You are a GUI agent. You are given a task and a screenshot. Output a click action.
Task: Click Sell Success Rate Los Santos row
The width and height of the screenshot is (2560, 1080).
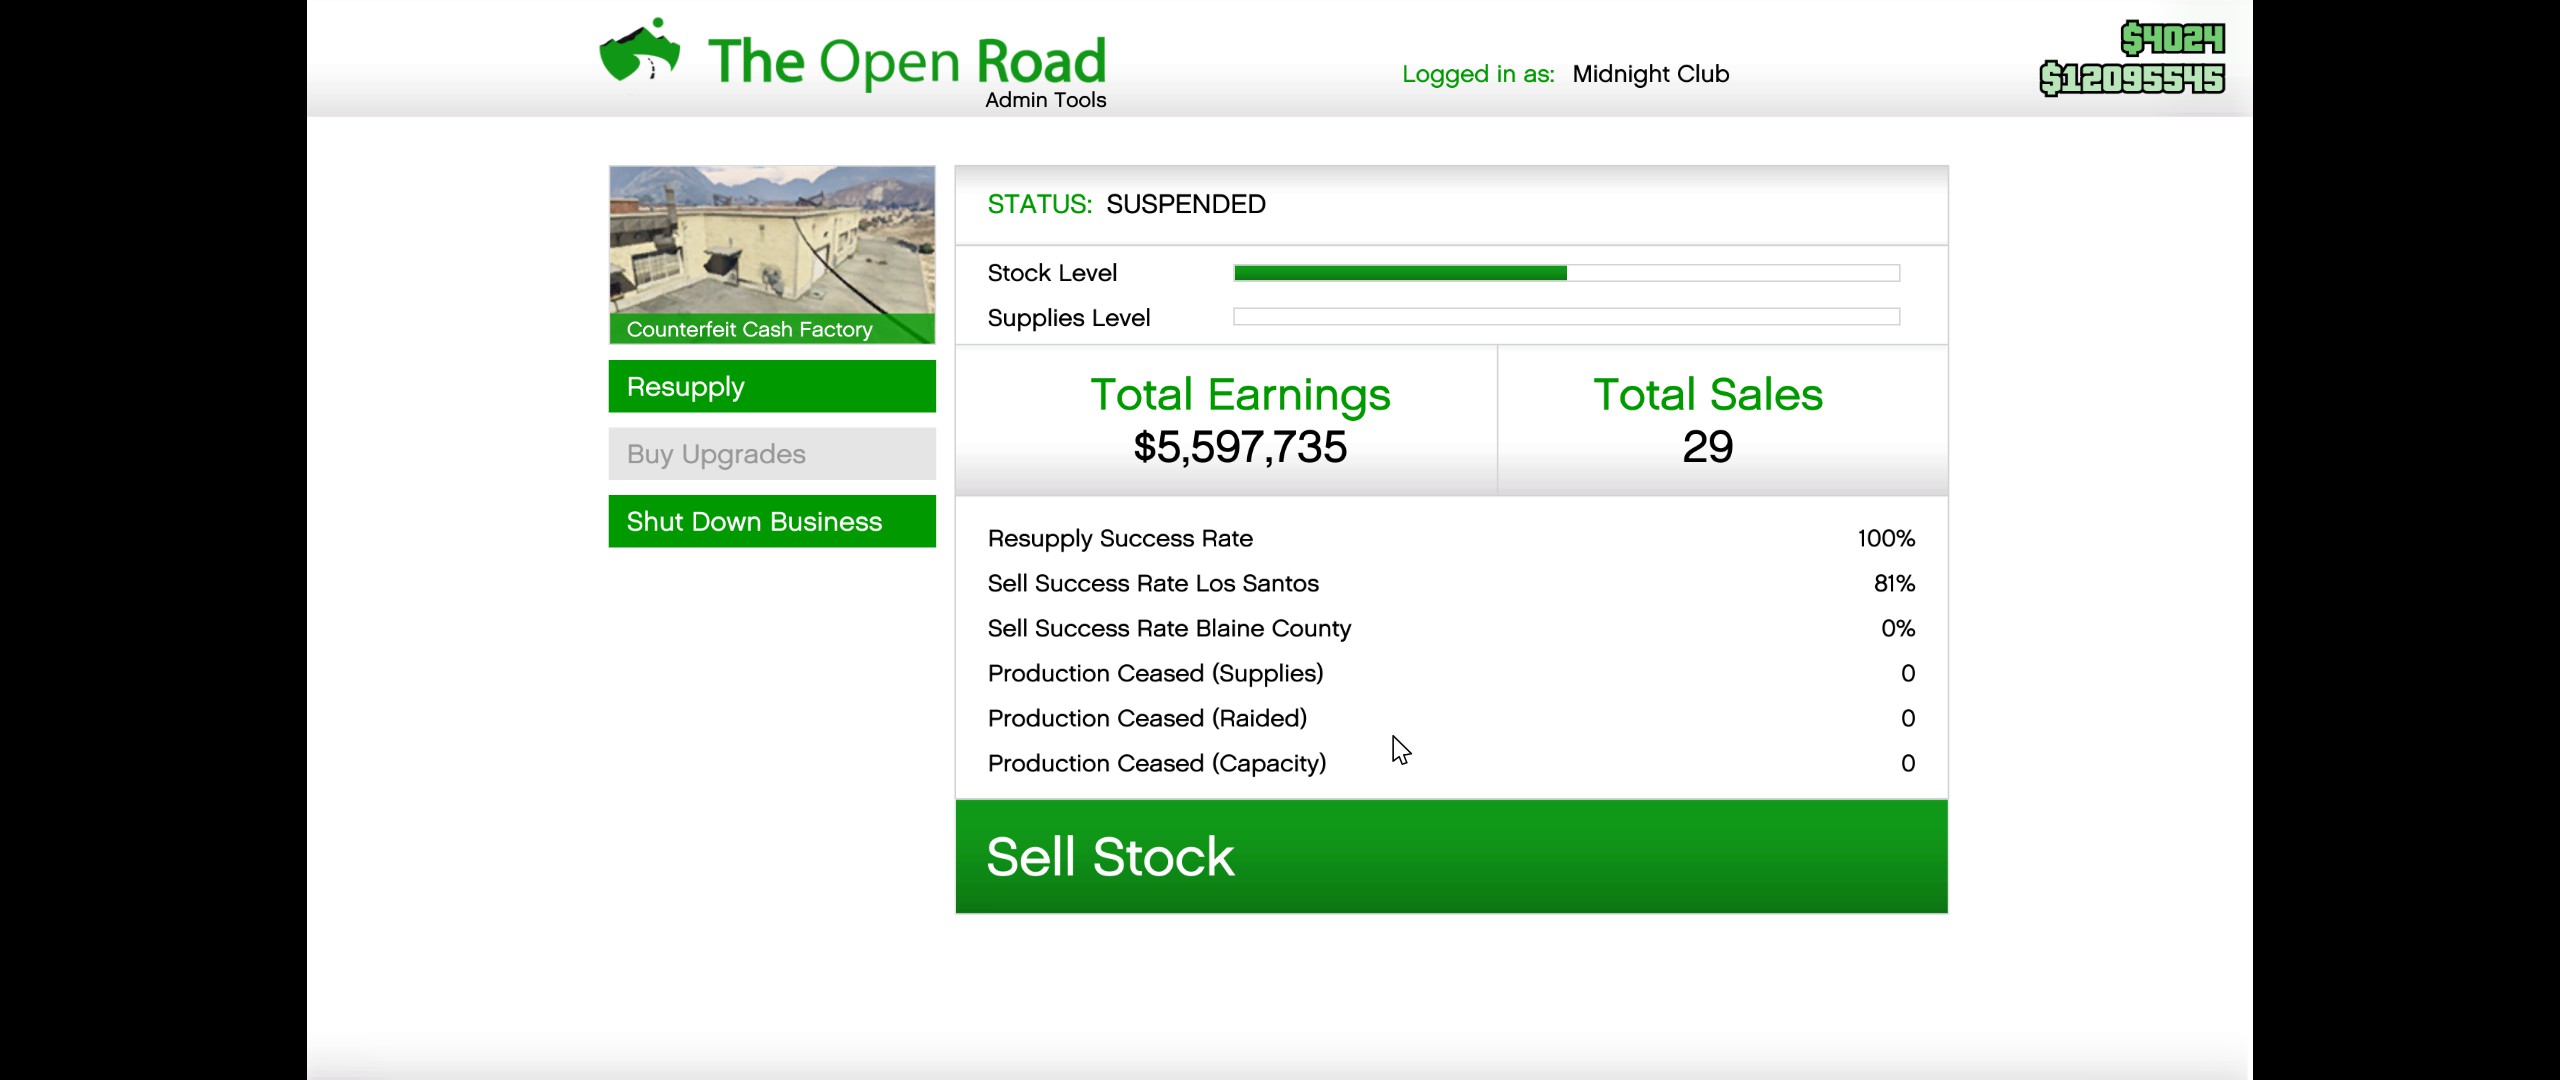click(x=1450, y=583)
